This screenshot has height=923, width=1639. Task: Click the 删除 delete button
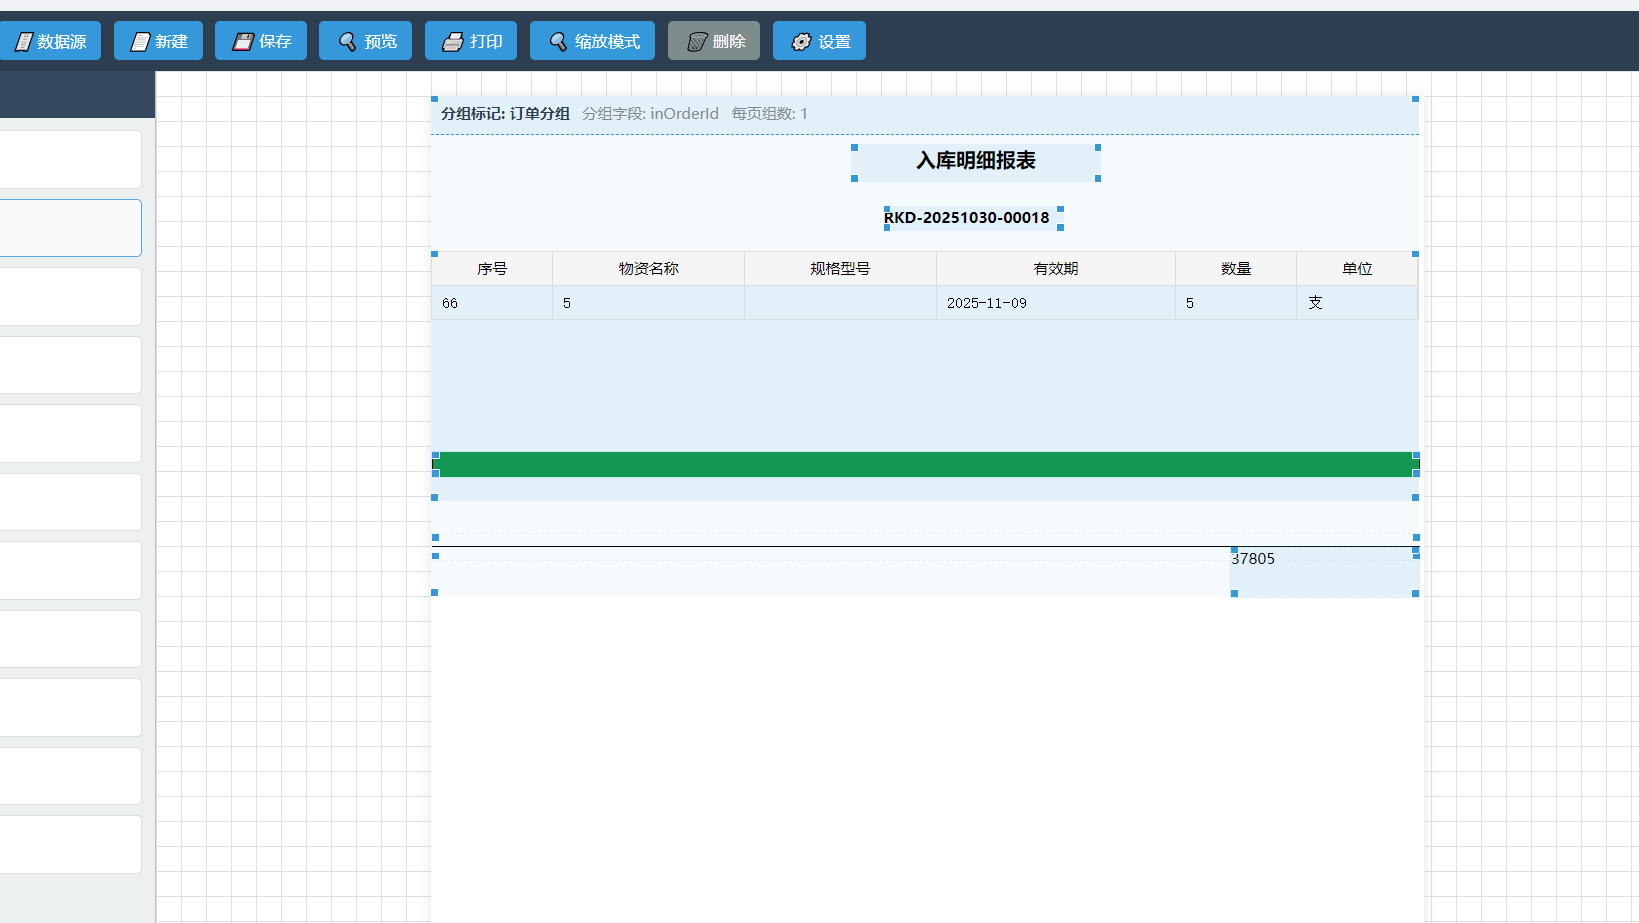(714, 41)
